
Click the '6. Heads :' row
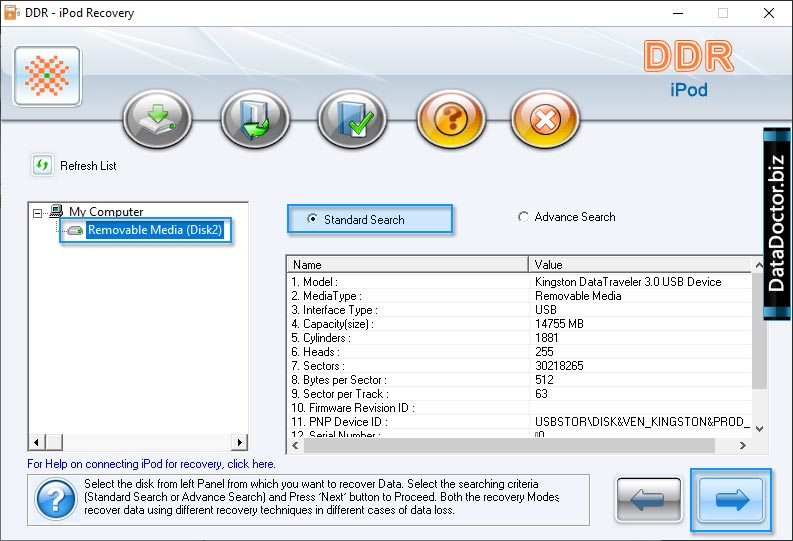(x=519, y=352)
